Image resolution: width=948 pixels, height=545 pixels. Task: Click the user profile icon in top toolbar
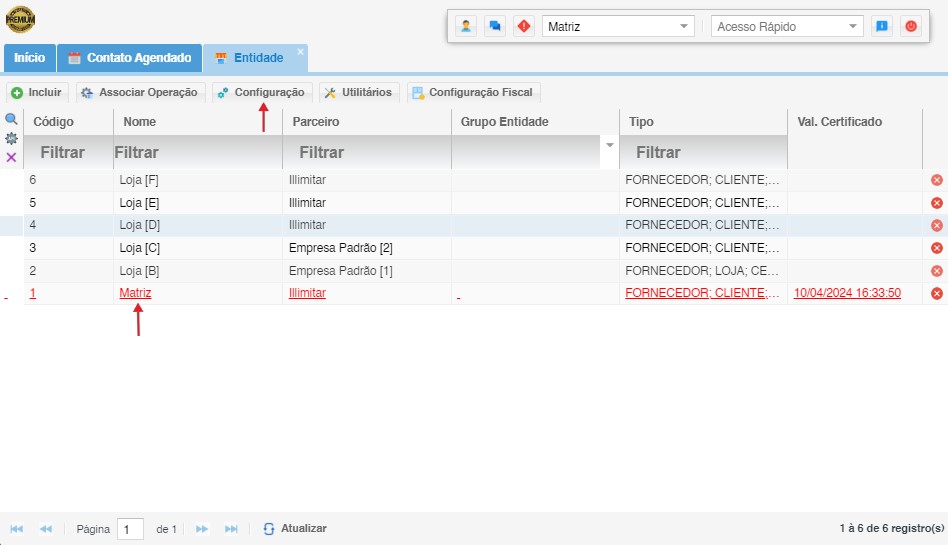[x=465, y=27]
